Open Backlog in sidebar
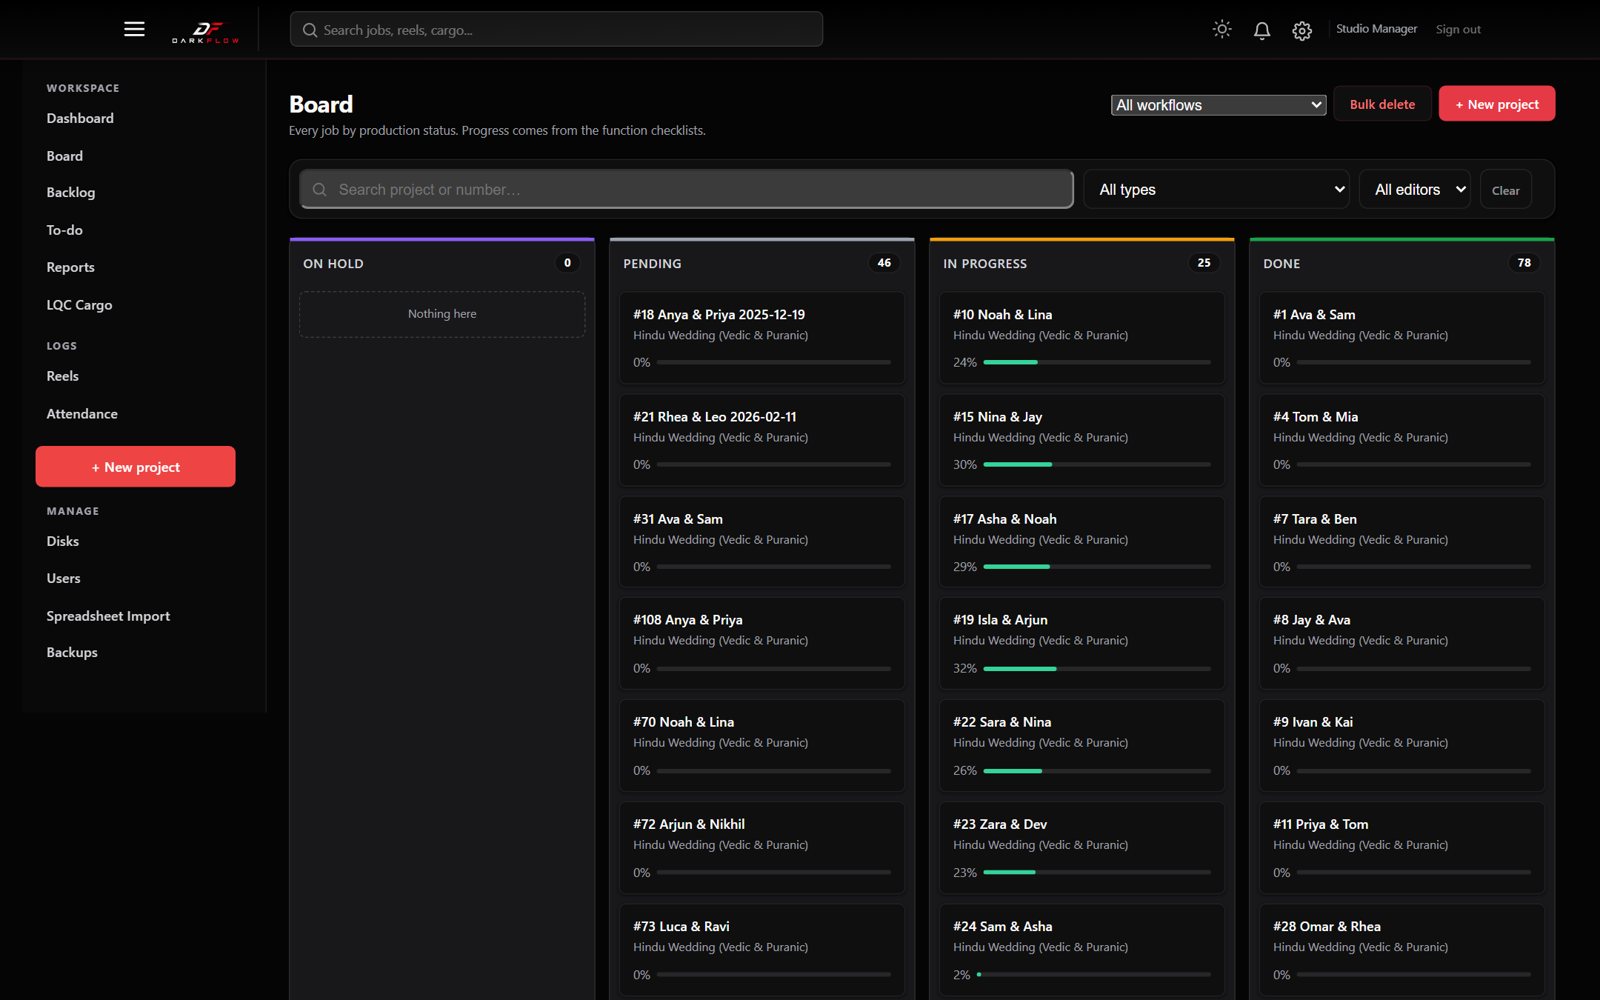 tap(71, 192)
